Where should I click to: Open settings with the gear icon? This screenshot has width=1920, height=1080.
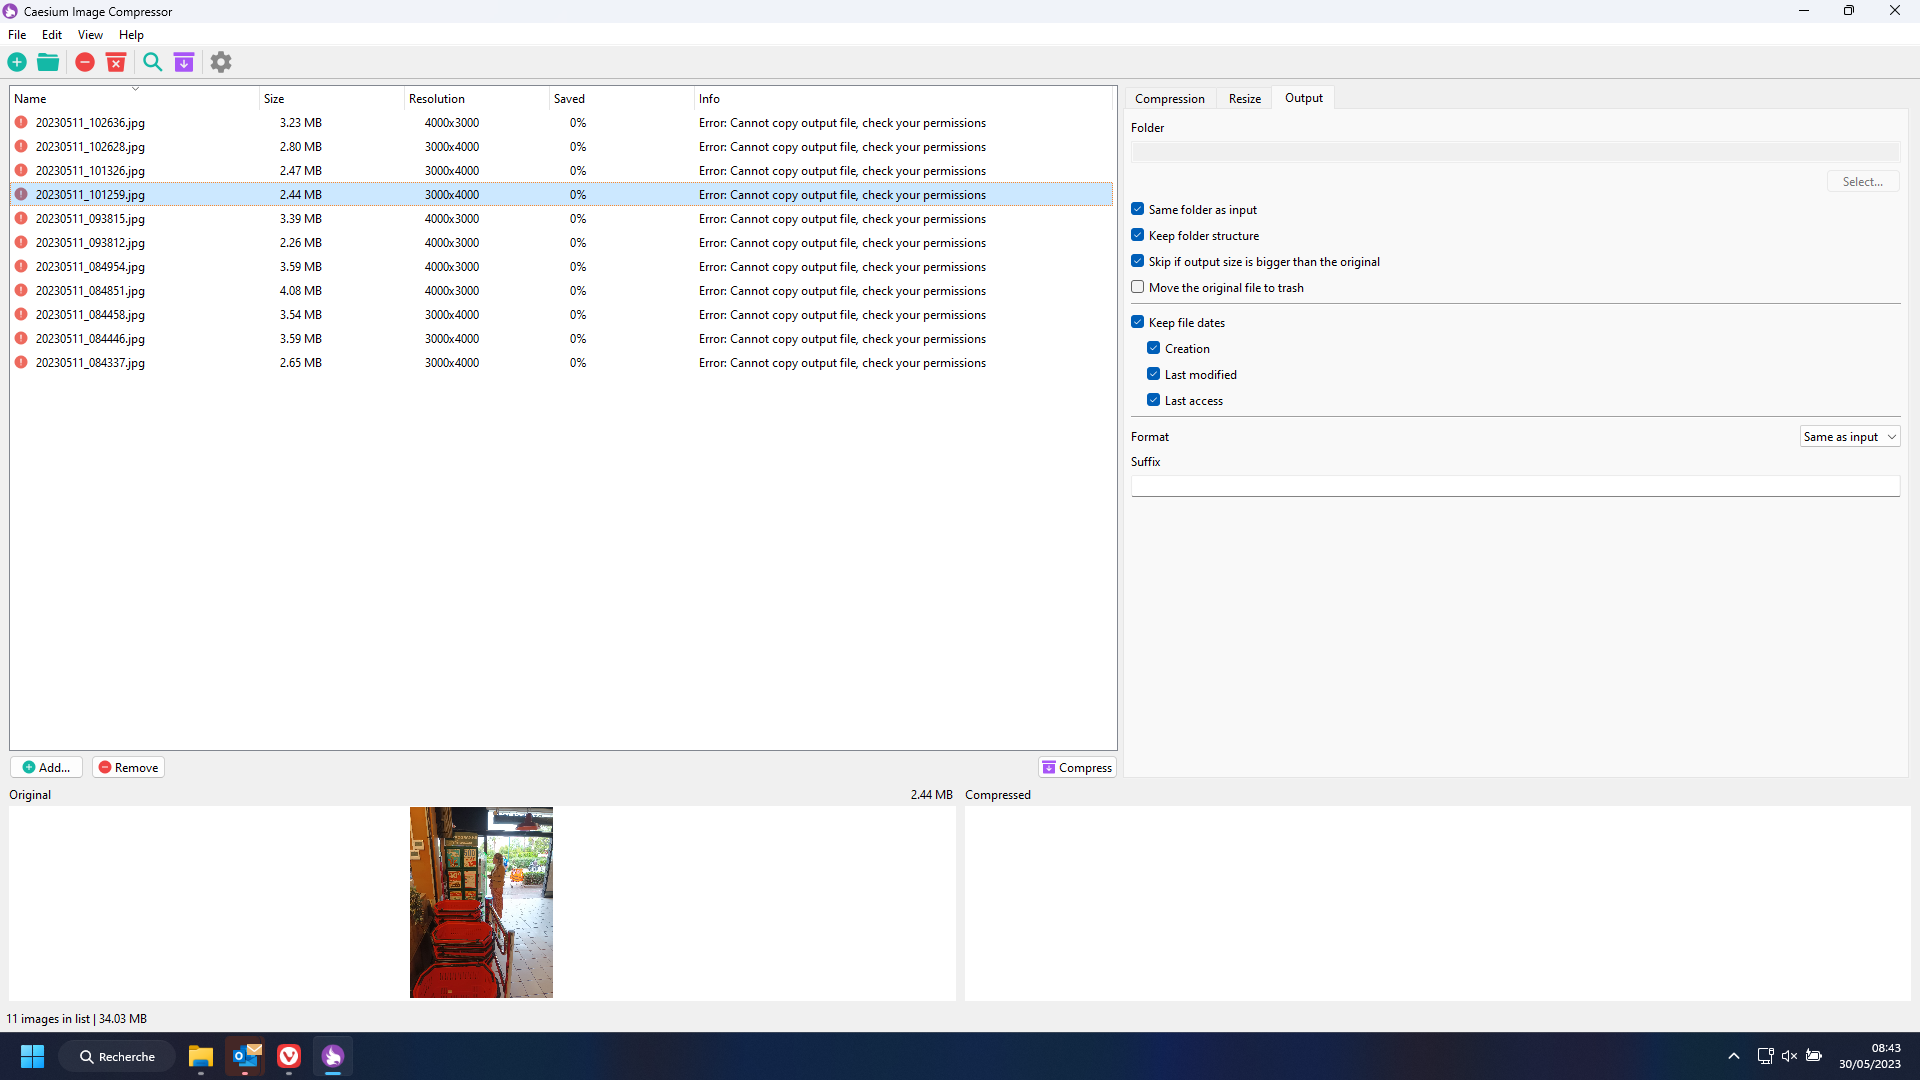[220, 62]
